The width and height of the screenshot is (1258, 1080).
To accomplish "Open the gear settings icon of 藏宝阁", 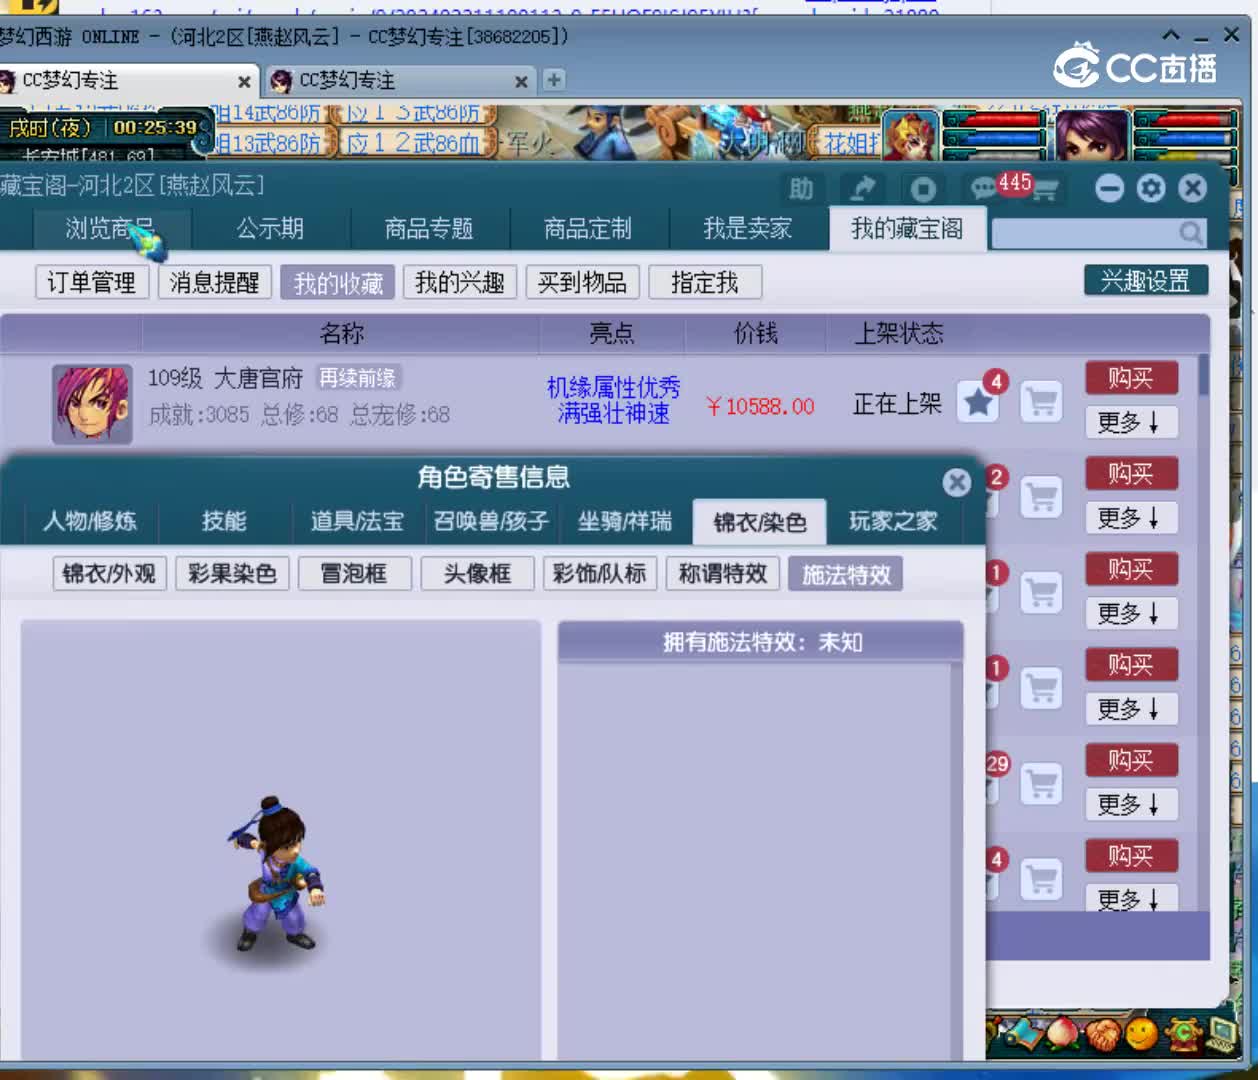I will coord(1151,188).
